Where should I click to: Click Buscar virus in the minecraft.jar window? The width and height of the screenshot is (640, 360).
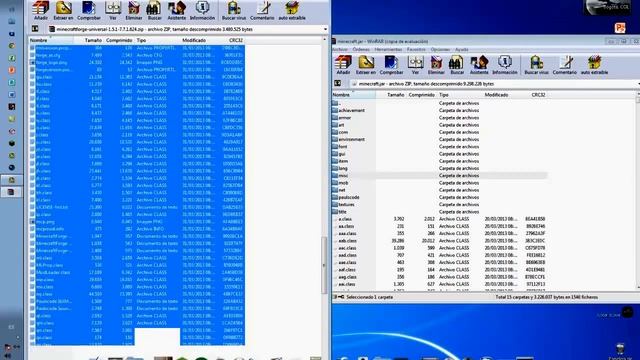point(536,65)
